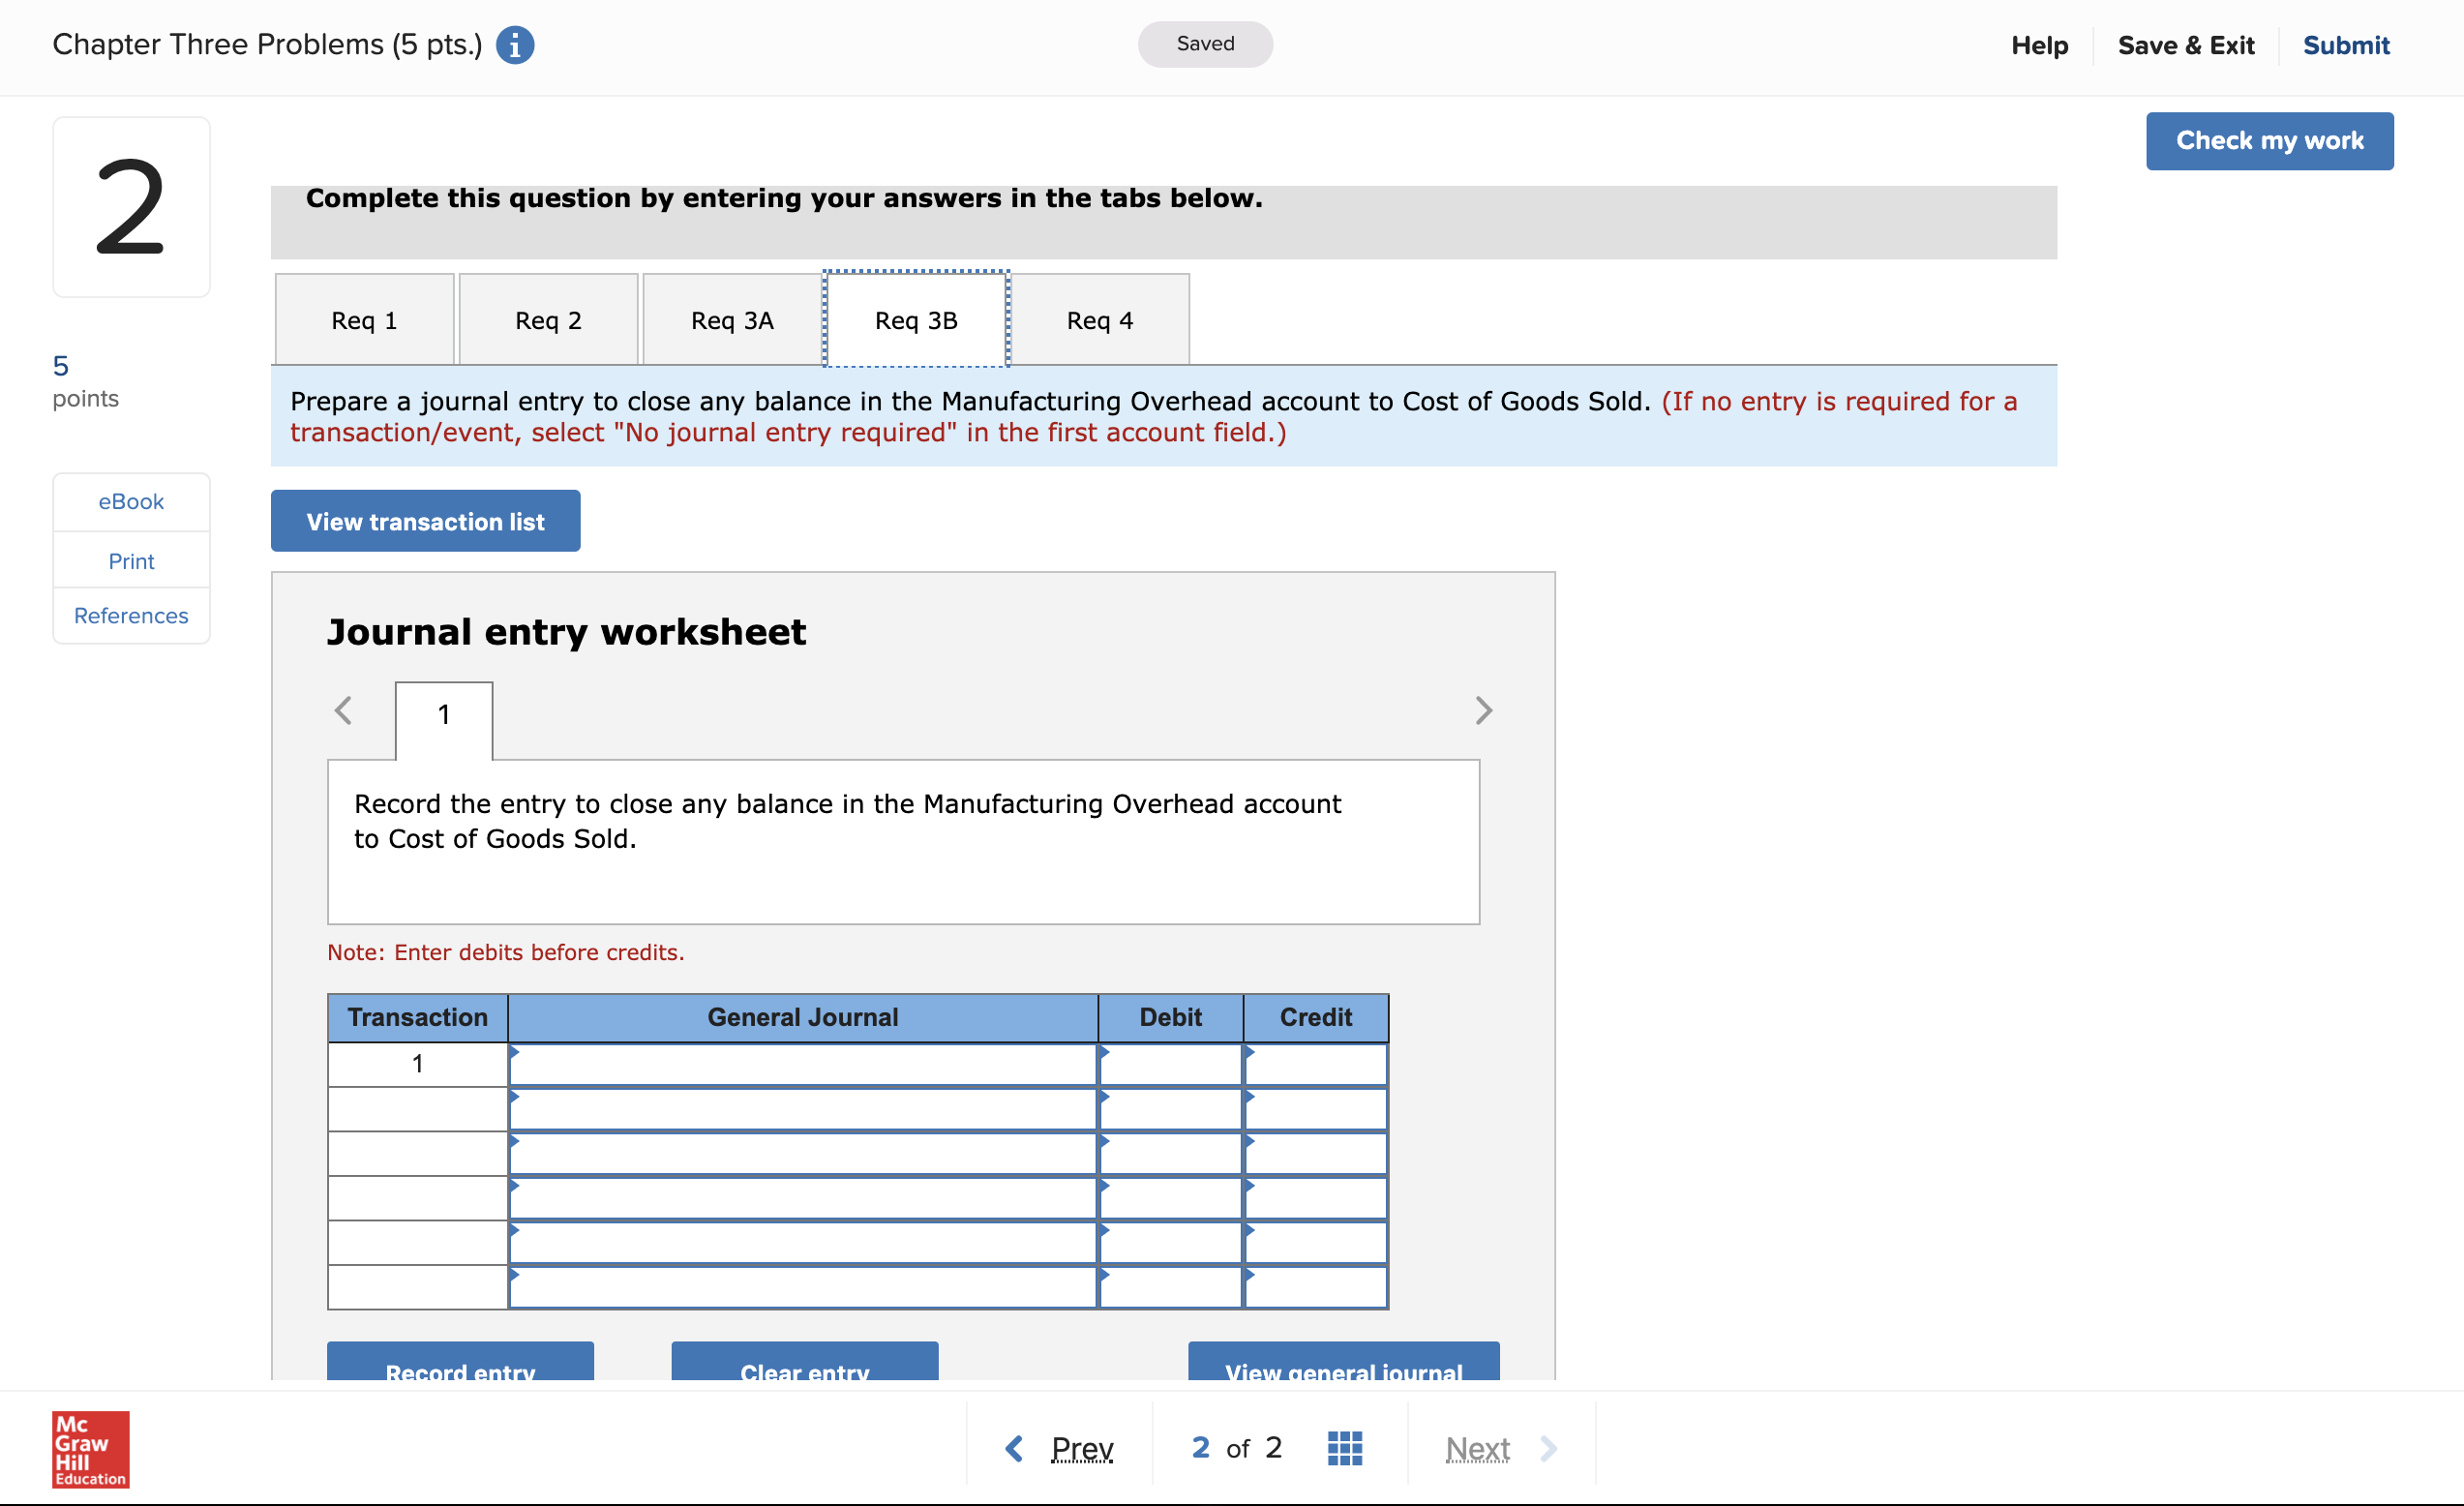Click the Saved status indicator

[x=1205, y=44]
